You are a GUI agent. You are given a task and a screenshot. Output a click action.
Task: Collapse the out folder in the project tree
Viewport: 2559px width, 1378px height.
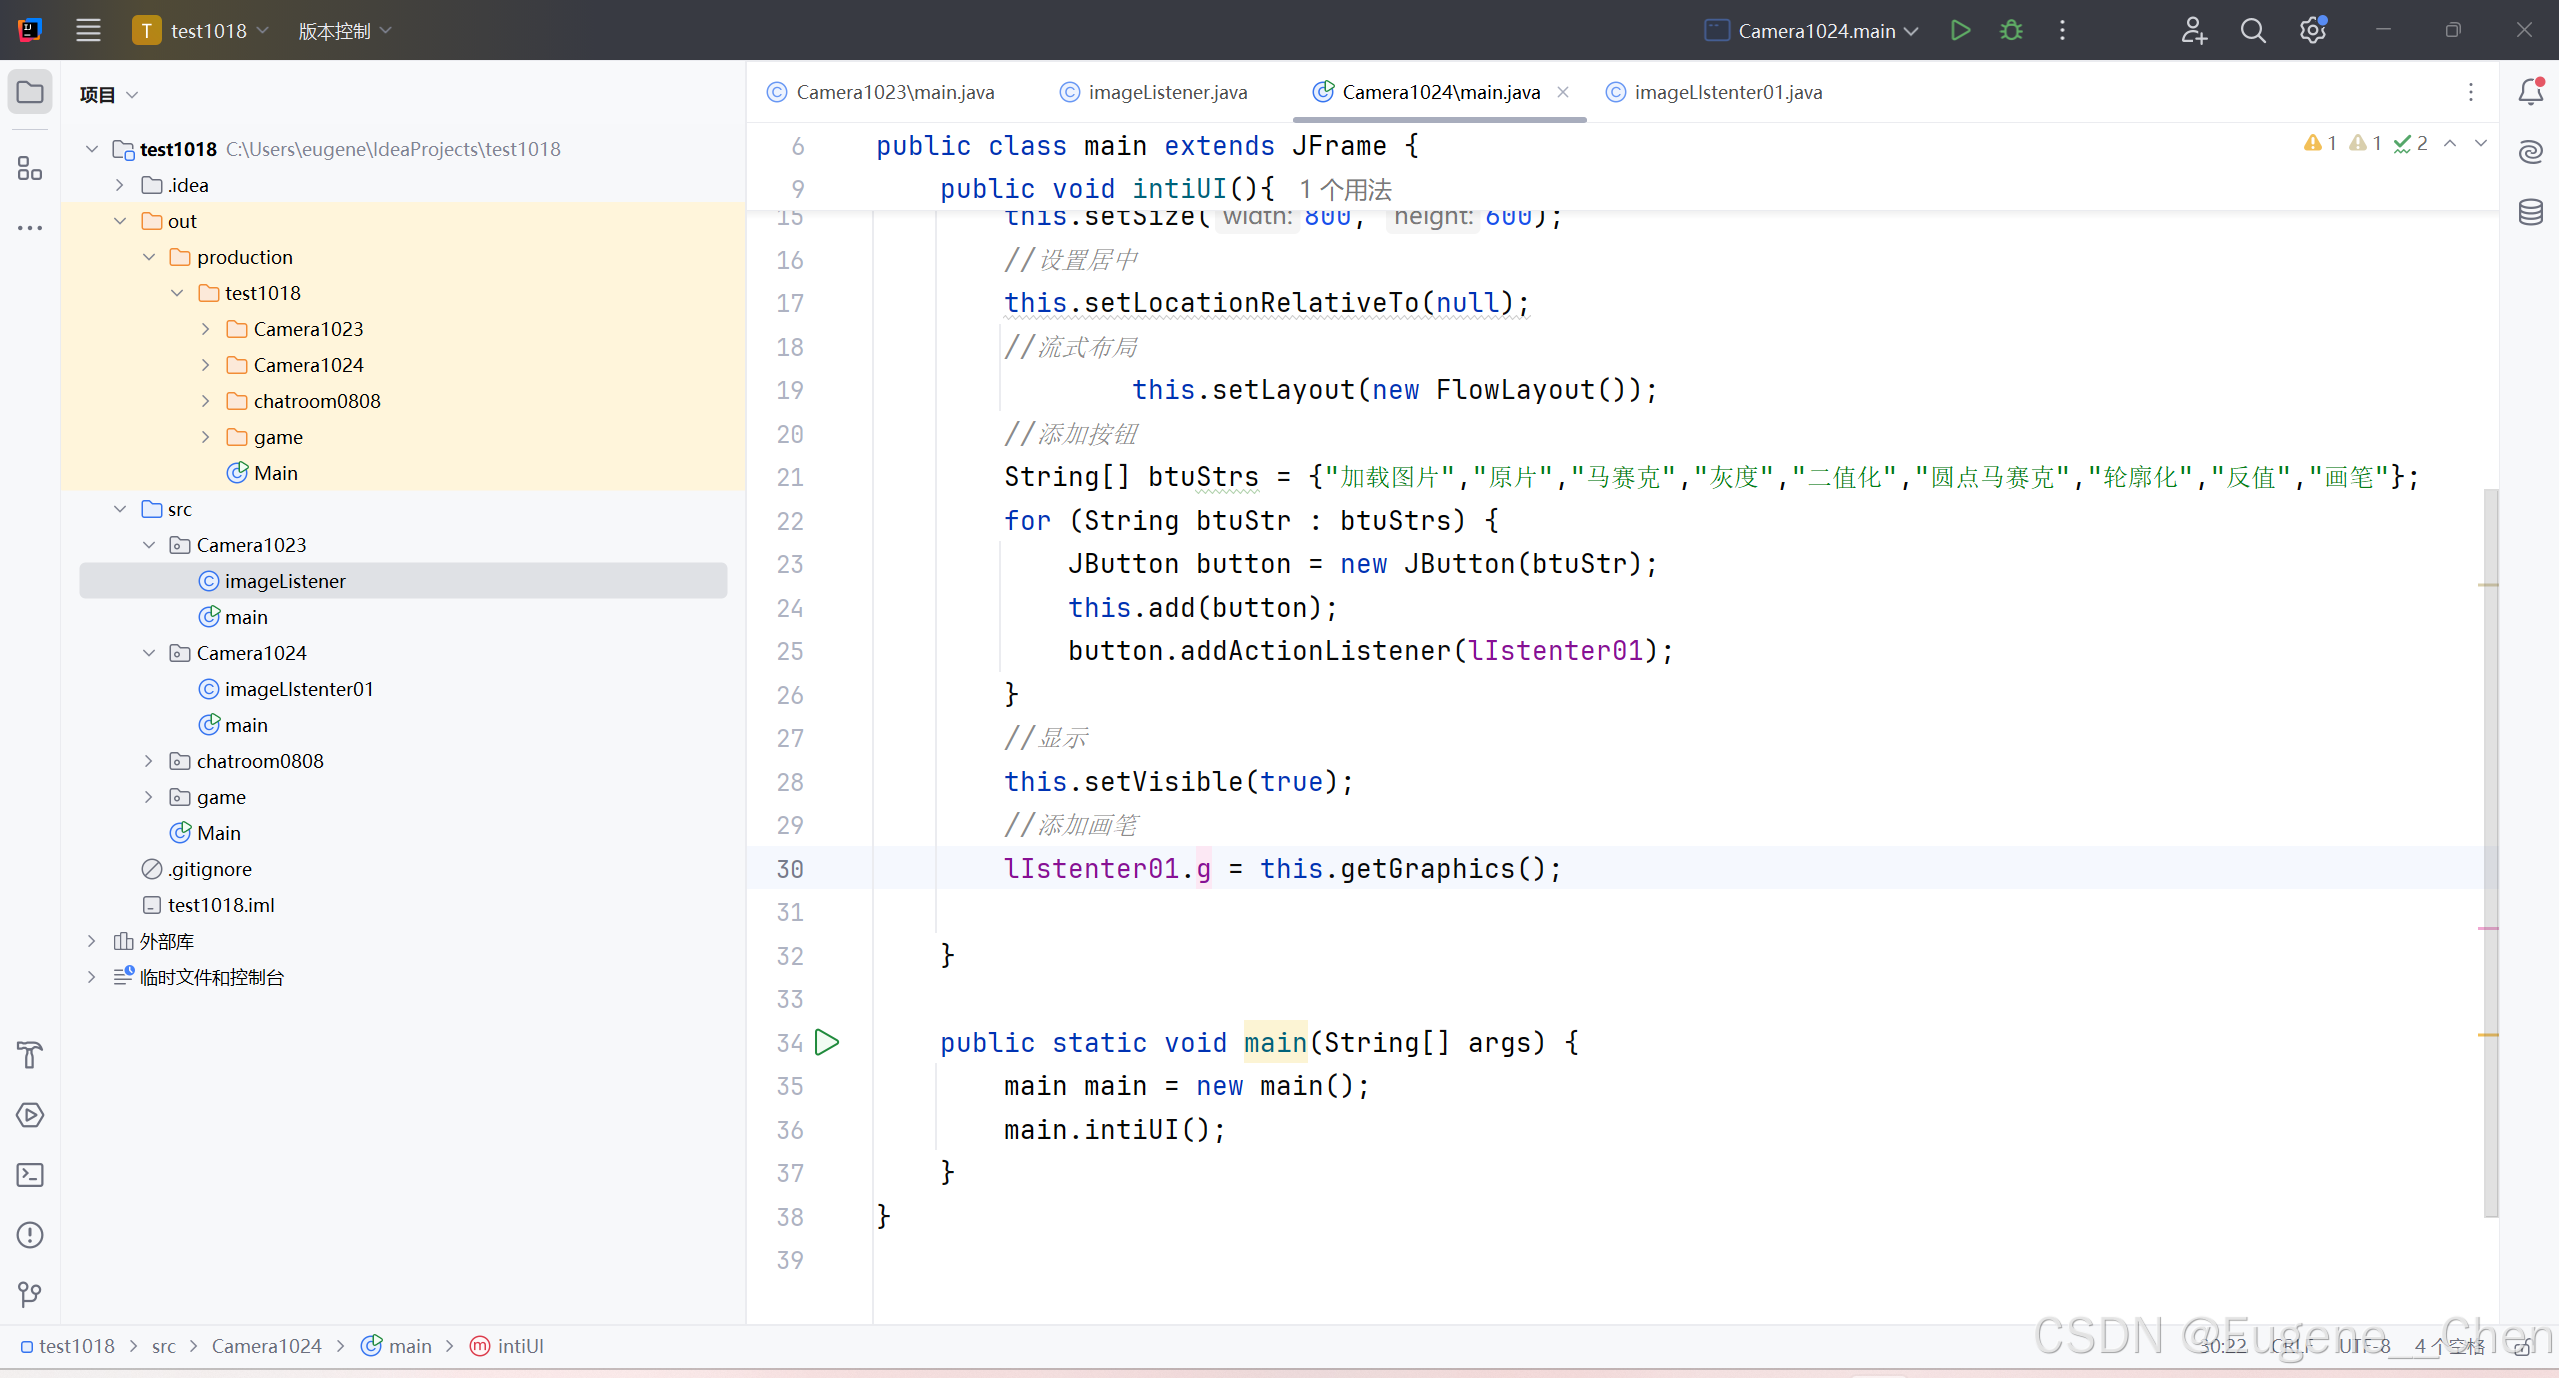pos(120,221)
